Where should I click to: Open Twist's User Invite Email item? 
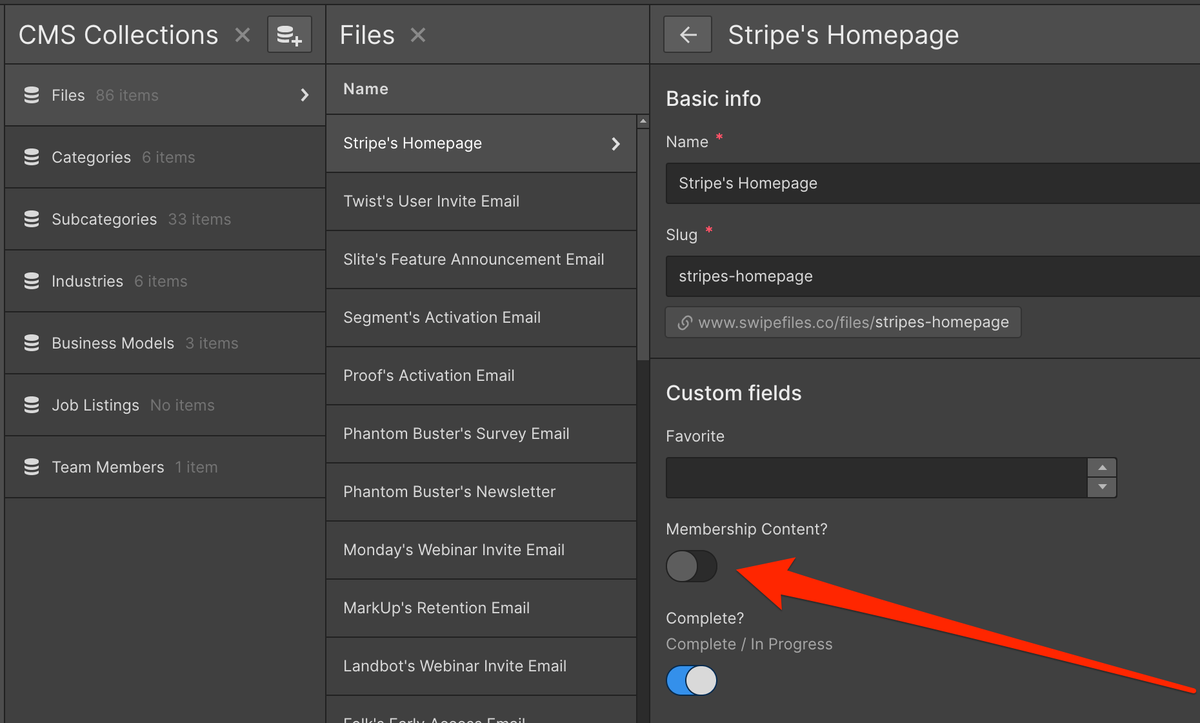pos(481,202)
